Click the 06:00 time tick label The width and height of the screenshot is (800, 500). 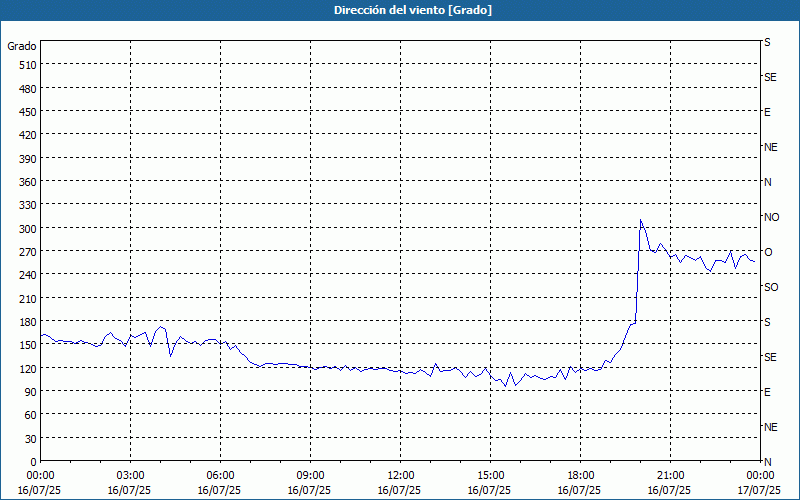pos(220,475)
